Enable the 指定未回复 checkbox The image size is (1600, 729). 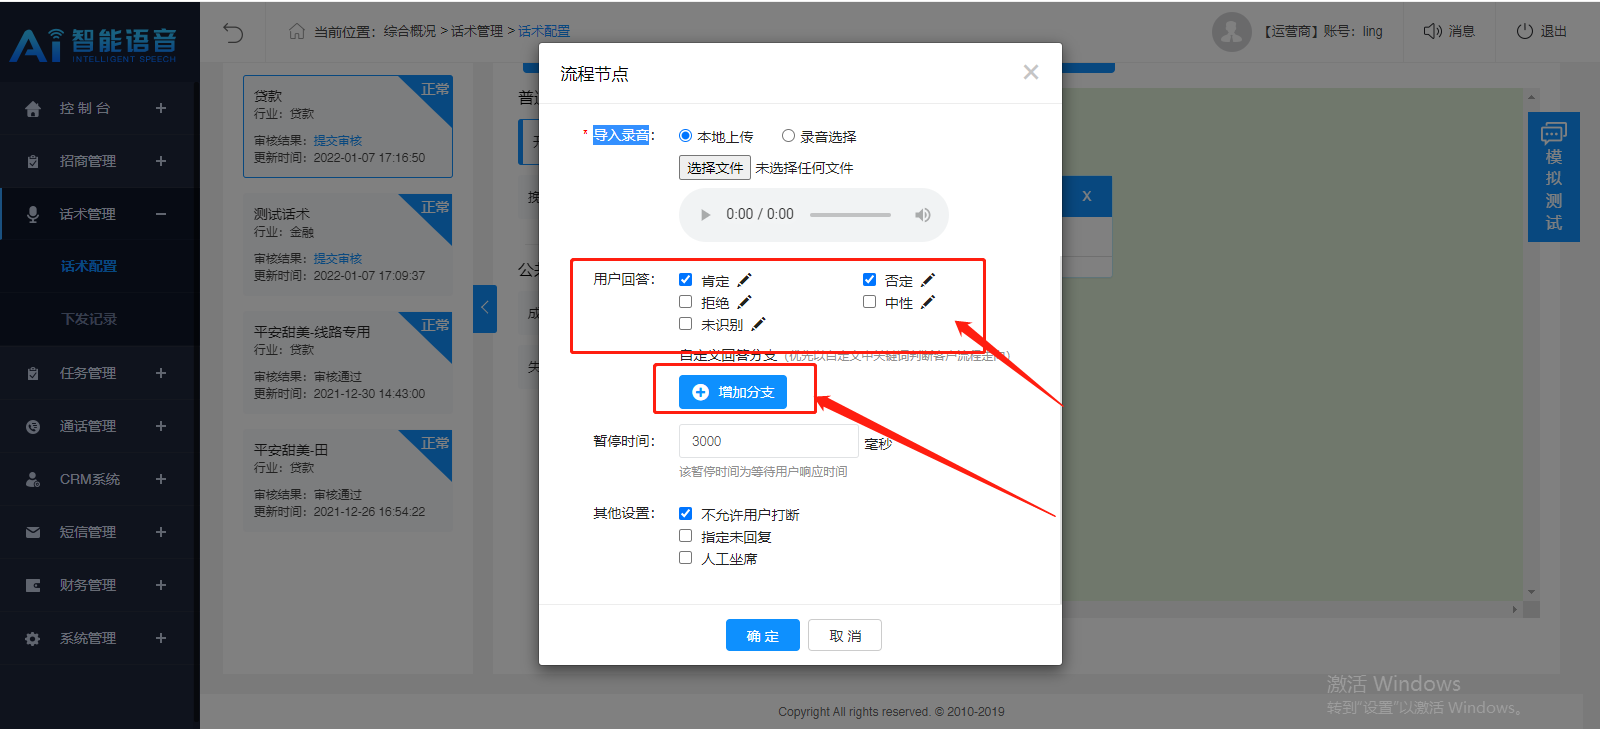point(685,536)
